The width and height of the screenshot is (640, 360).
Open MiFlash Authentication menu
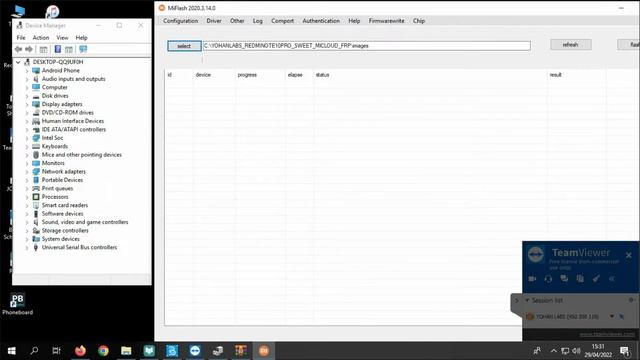[x=321, y=21]
